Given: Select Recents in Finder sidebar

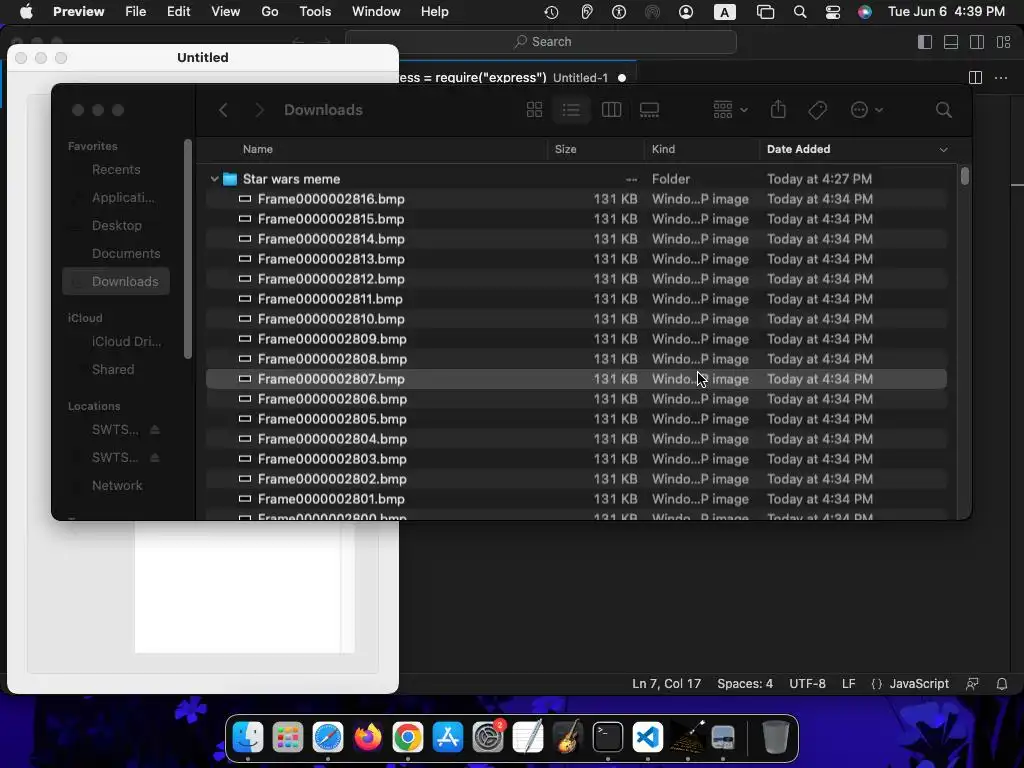Looking at the screenshot, I should [x=116, y=169].
